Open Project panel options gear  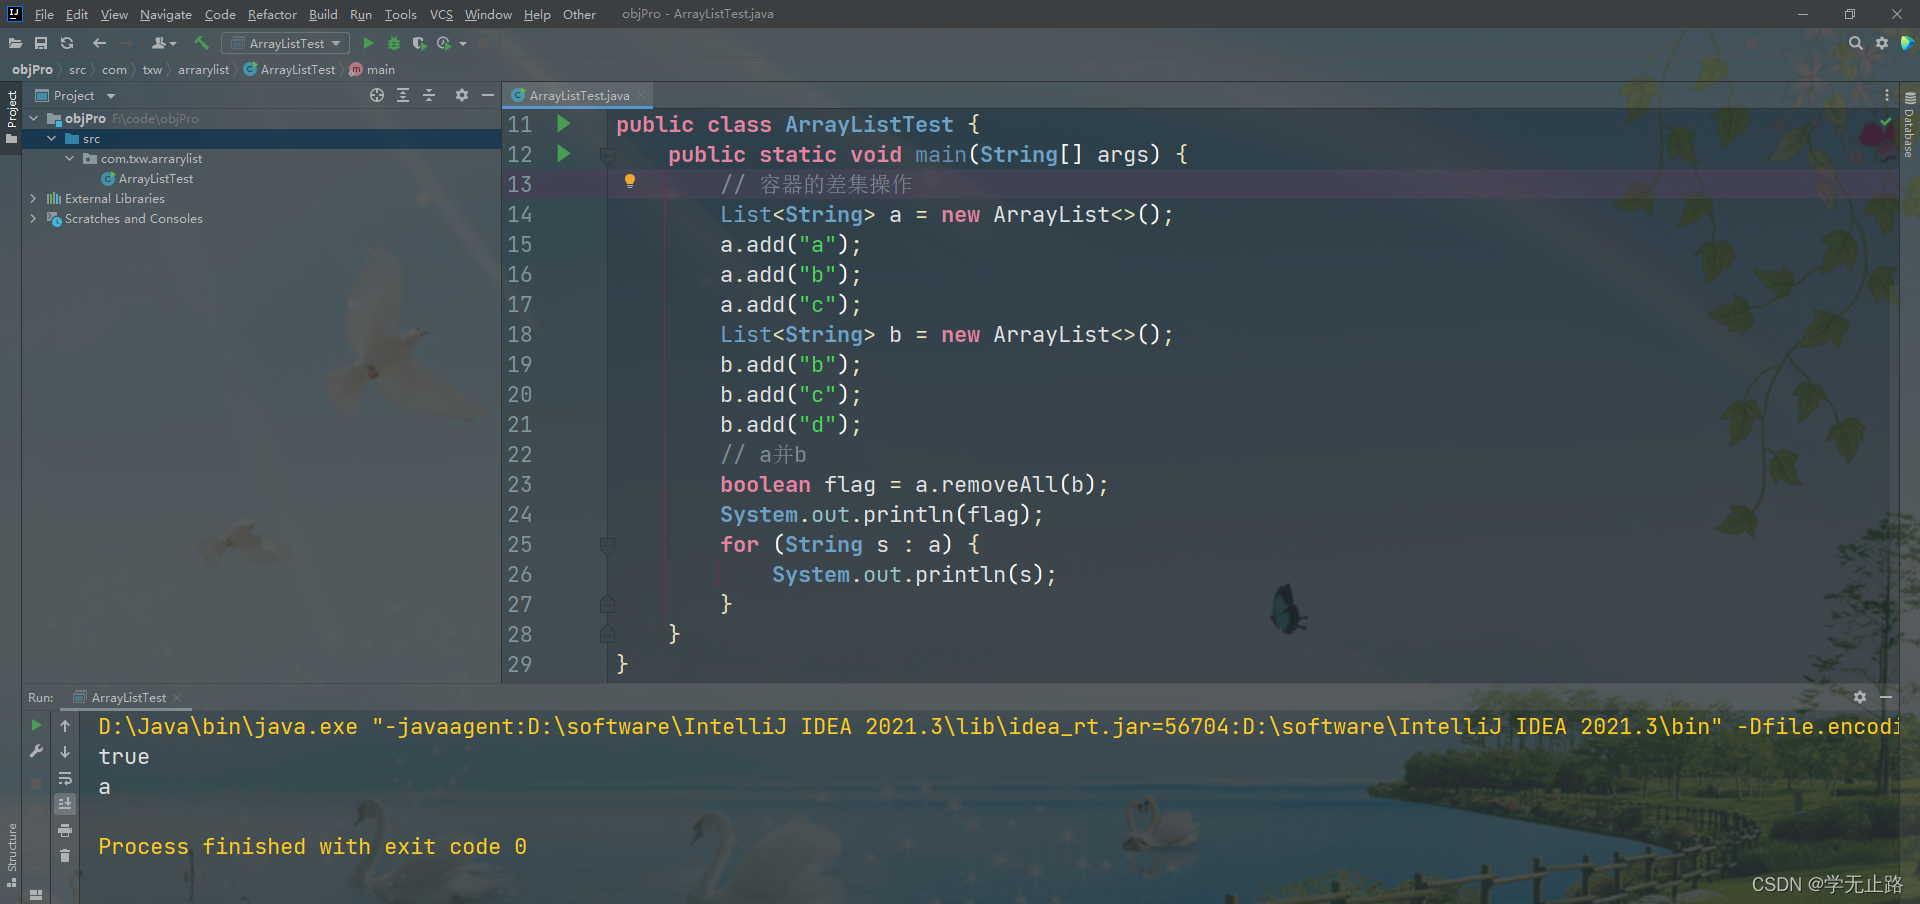coord(461,95)
